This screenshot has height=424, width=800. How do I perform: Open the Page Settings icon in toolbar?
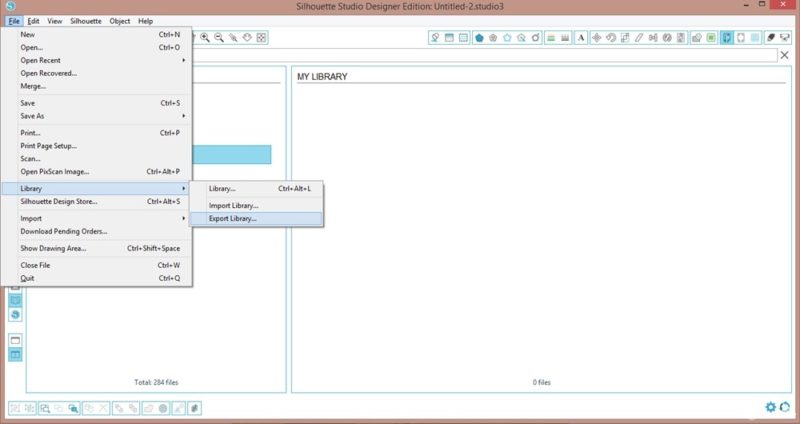coord(449,38)
